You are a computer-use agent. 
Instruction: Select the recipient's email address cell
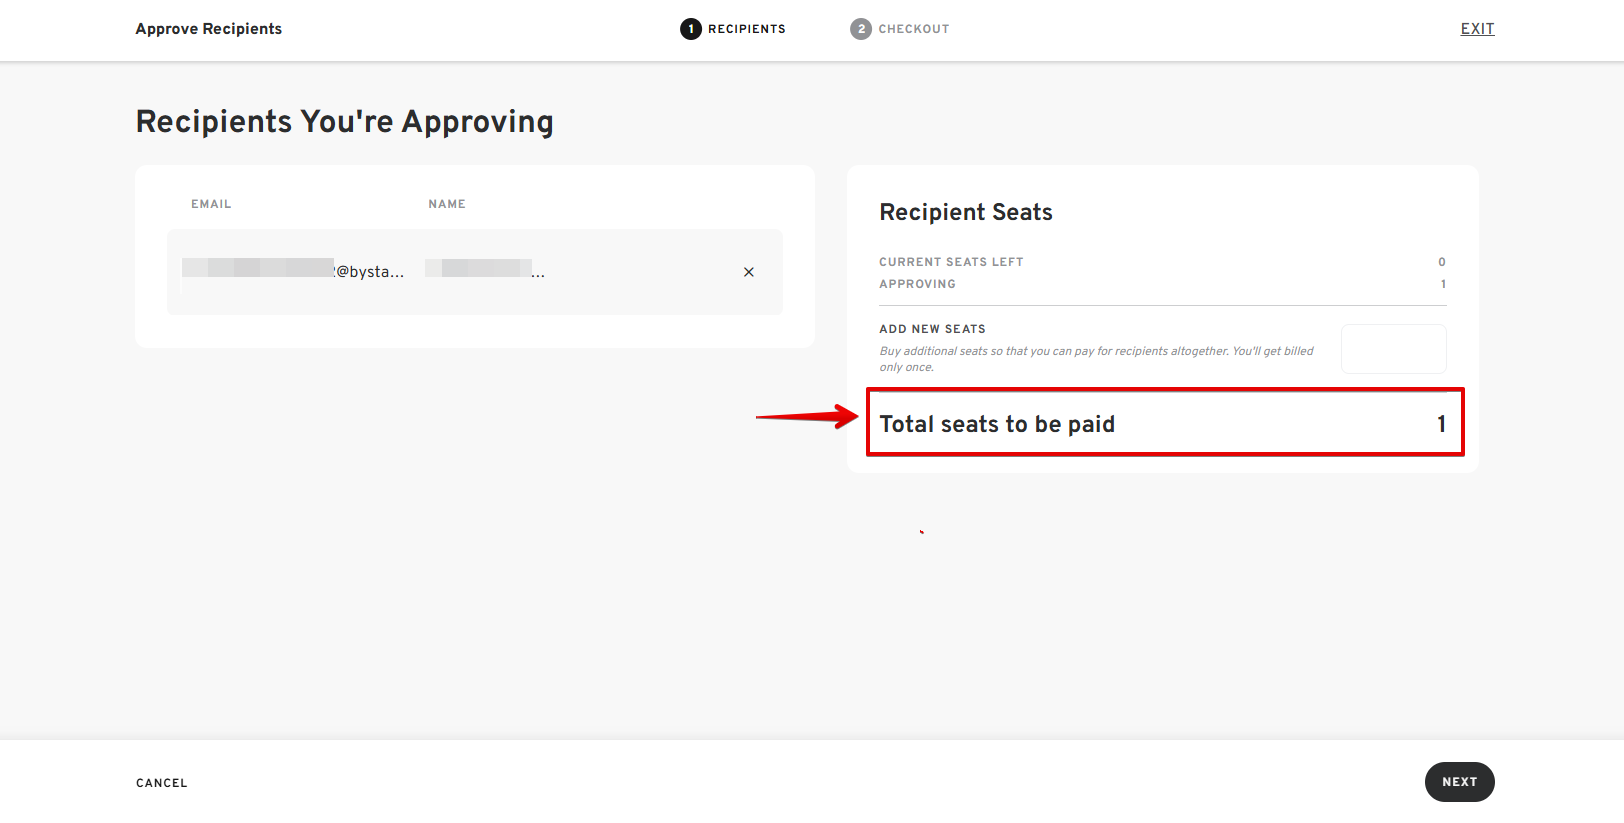[293, 271]
